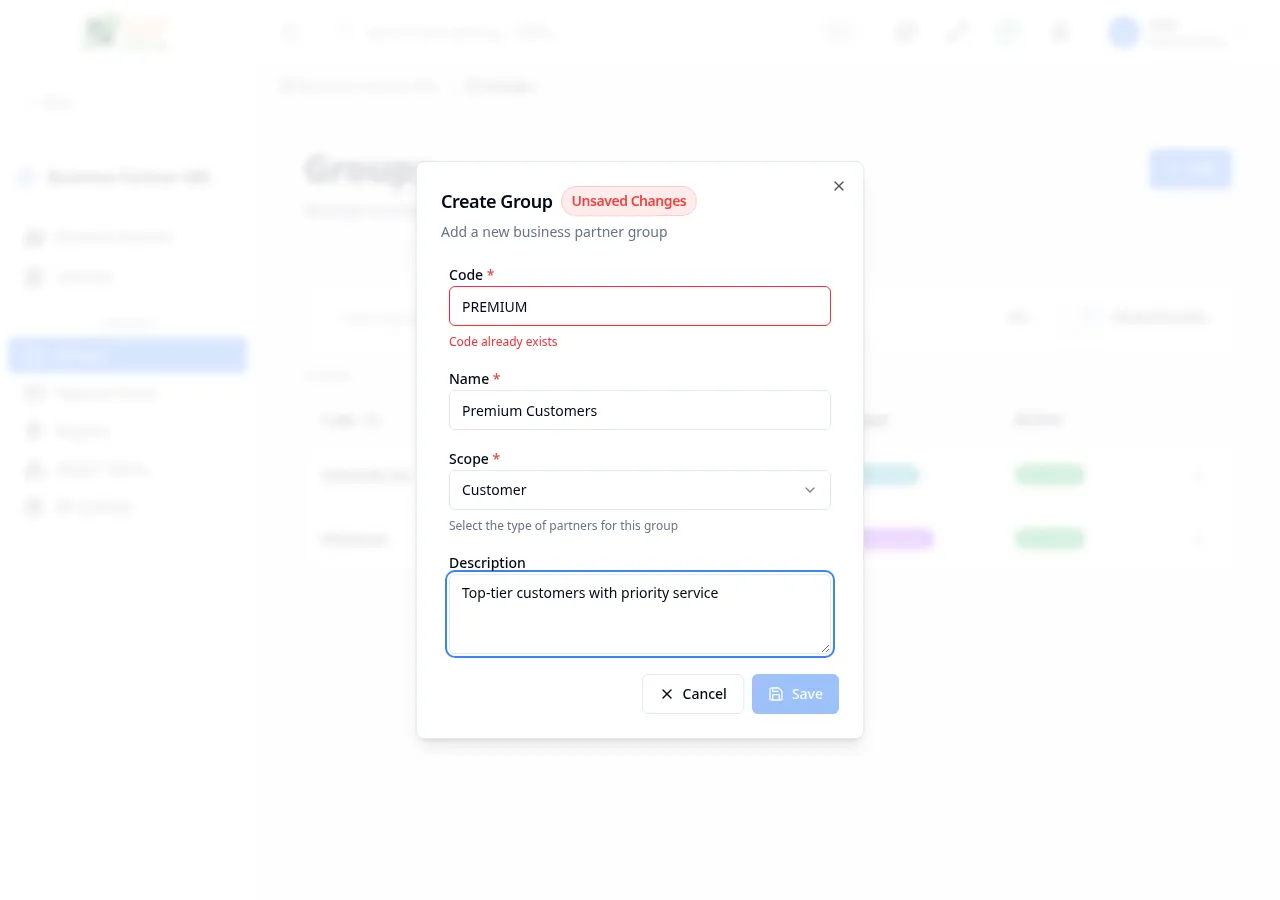This screenshot has height=900, width=1280.
Task: Click the highlighted Groups icon in the sidebar
Action: click(x=34, y=355)
